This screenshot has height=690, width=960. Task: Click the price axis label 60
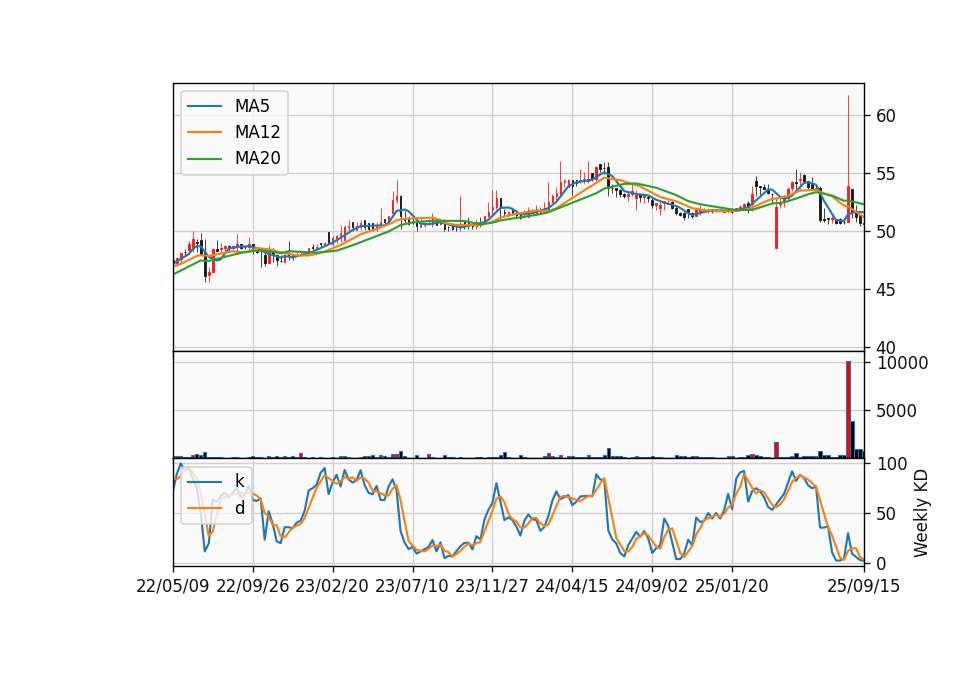885,116
